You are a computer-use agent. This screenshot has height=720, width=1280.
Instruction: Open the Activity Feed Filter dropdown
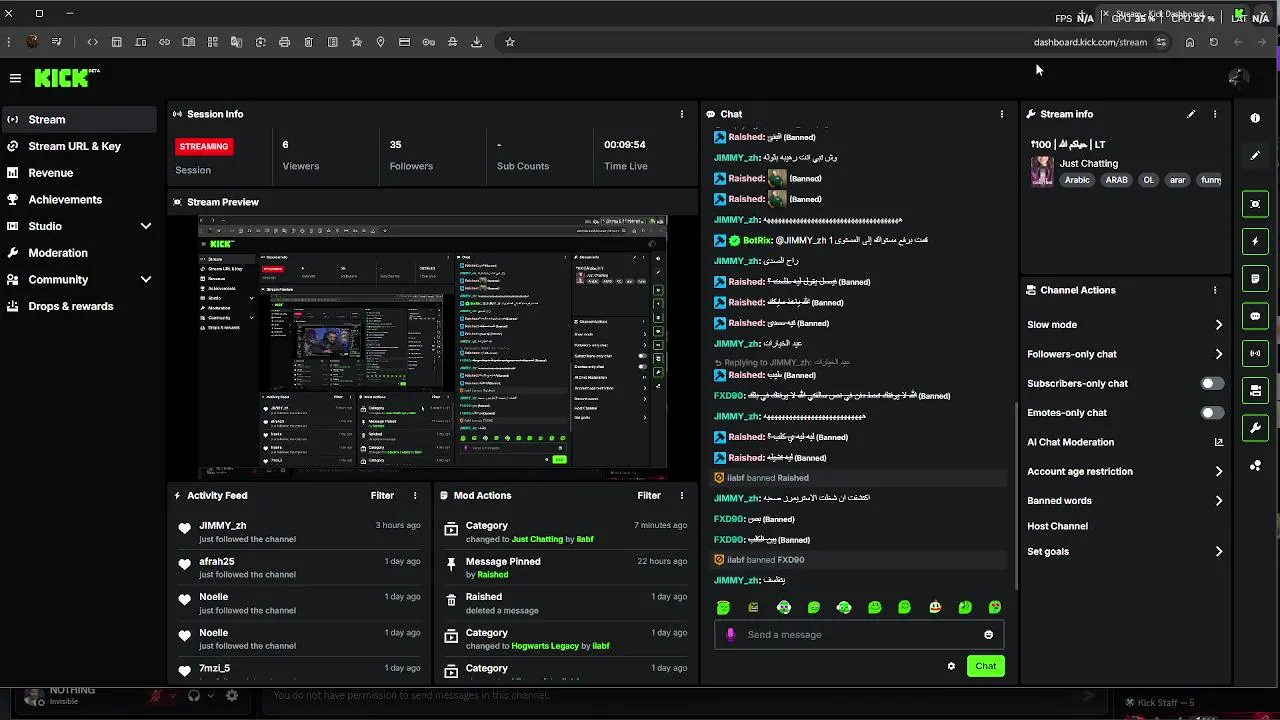coord(382,495)
